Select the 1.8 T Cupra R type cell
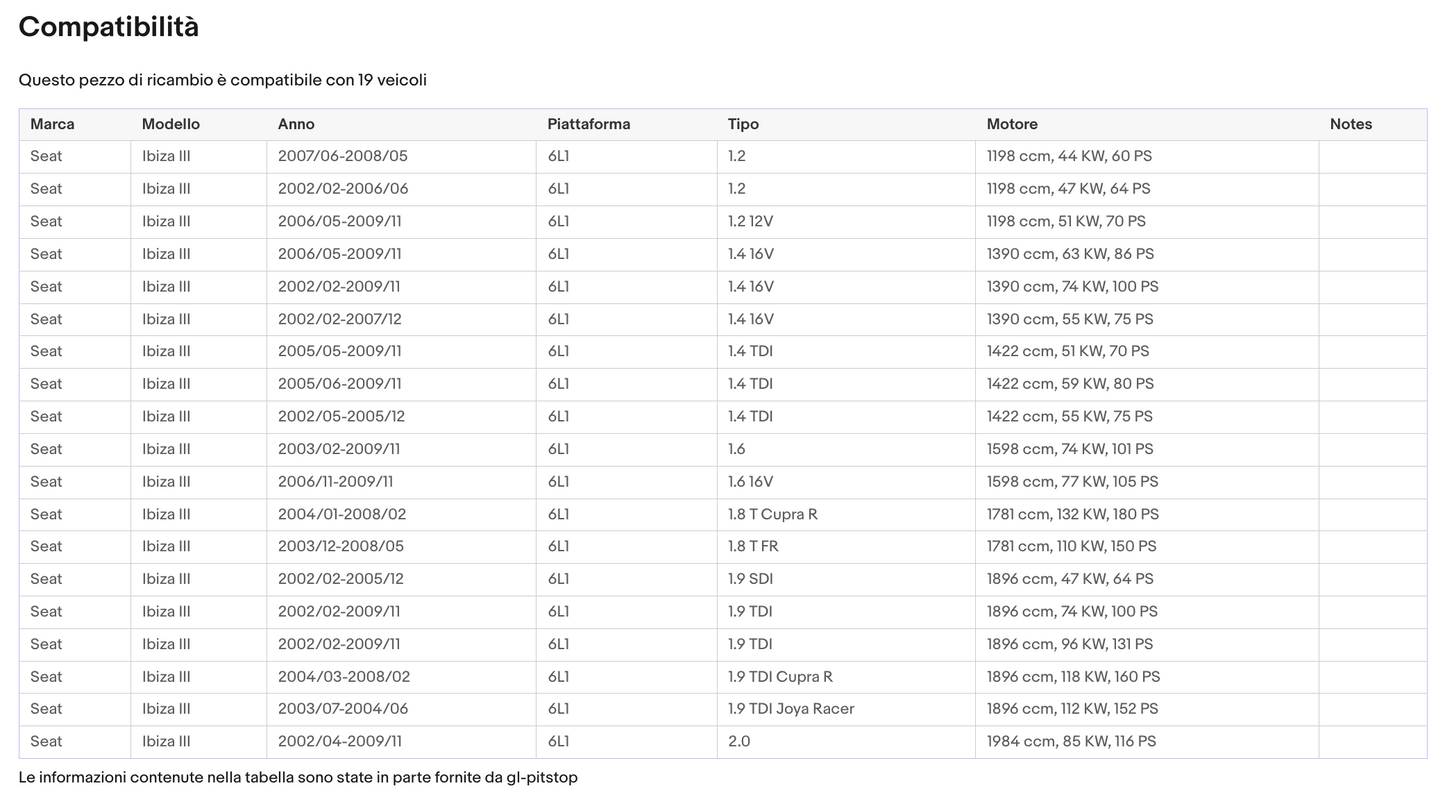 (772, 514)
